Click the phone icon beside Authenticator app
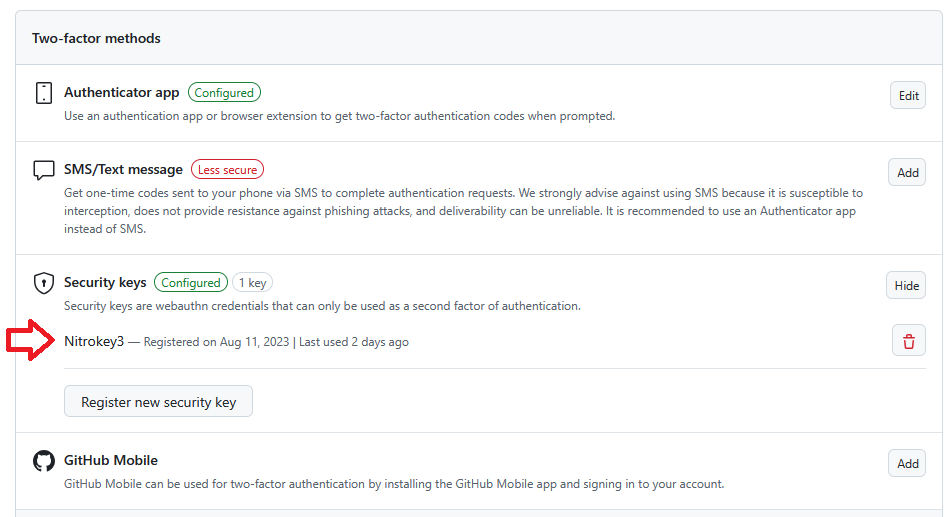 [x=43, y=93]
